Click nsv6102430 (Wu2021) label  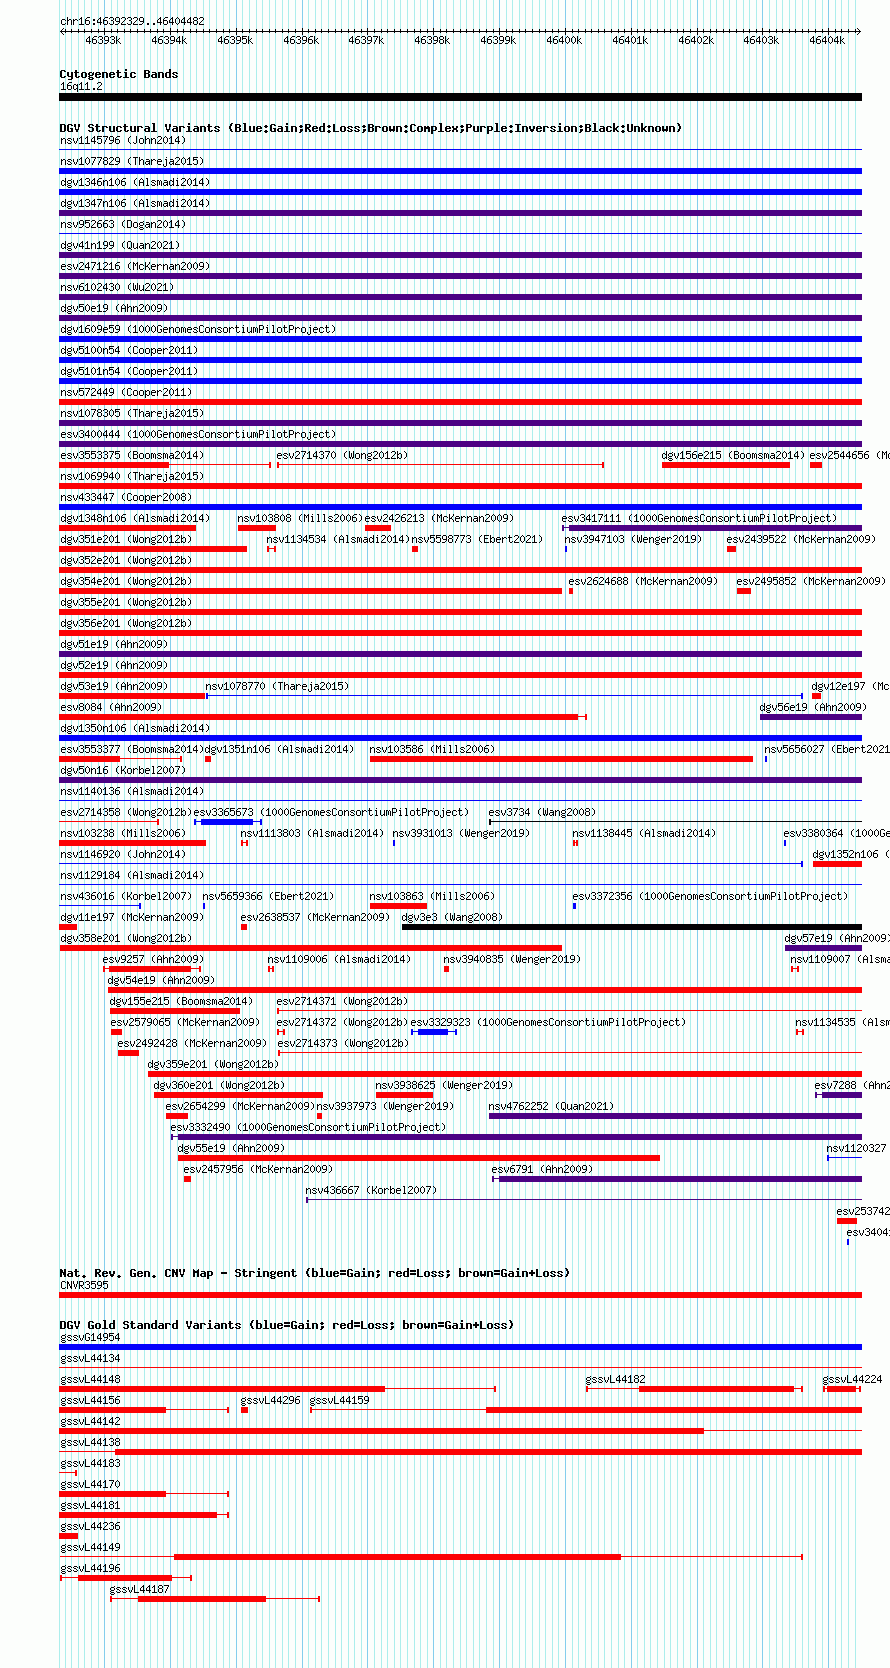pyautogui.click(x=116, y=287)
